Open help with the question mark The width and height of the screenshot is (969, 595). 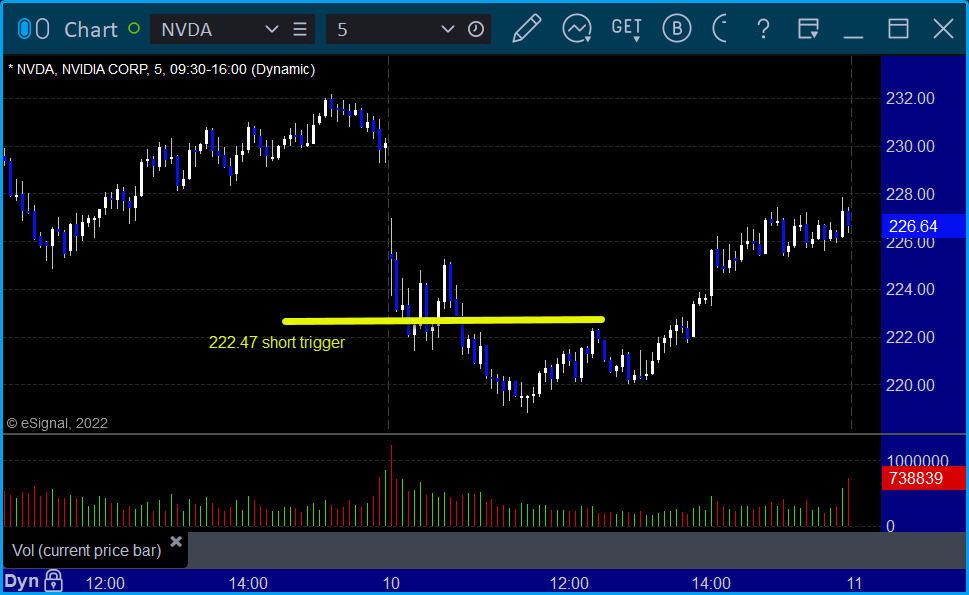click(x=763, y=29)
